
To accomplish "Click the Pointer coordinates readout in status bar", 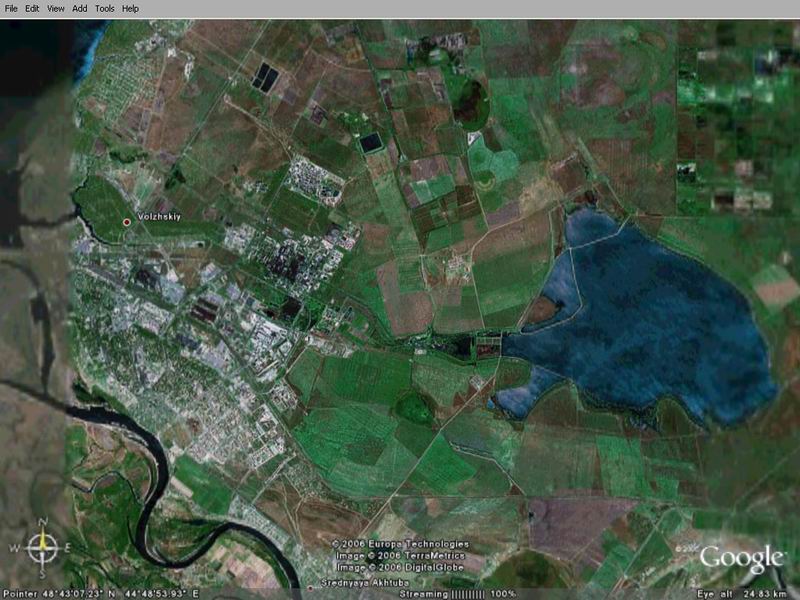I will (101, 594).
